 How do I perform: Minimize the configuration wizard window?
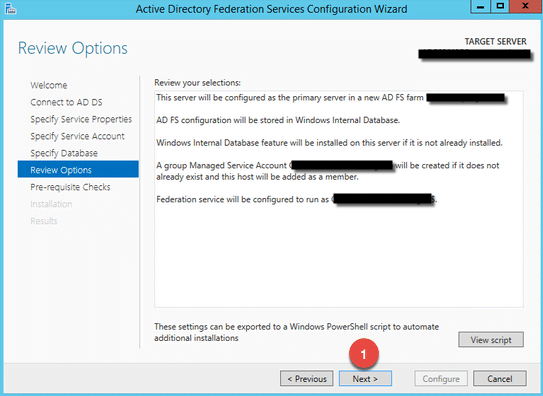pyautogui.click(x=481, y=6)
